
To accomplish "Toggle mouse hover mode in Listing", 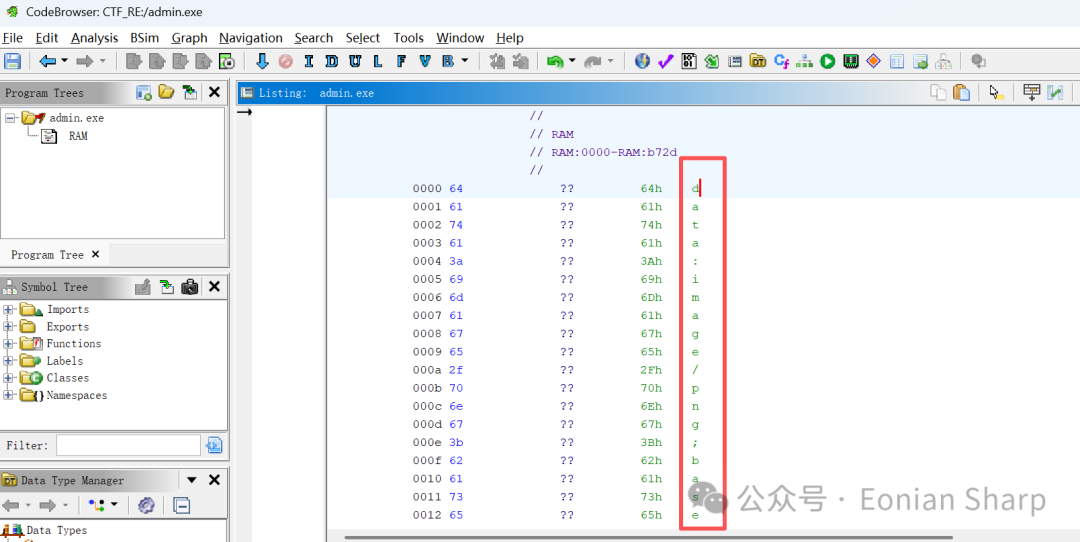I will click(x=995, y=92).
